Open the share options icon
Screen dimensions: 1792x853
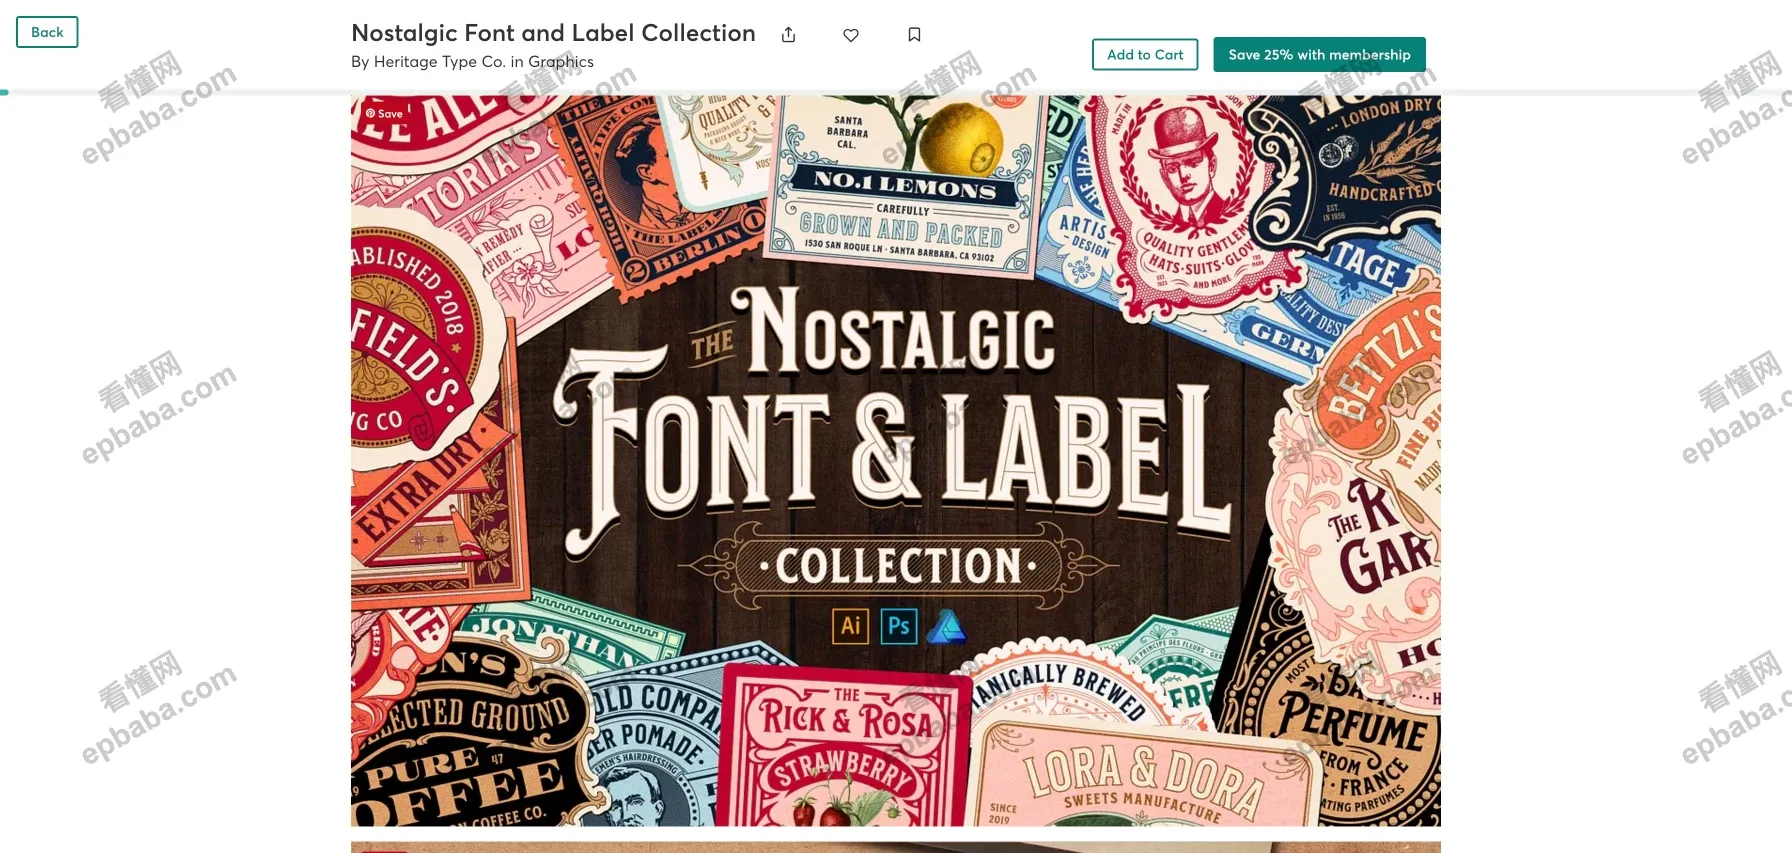click(789, 35)
